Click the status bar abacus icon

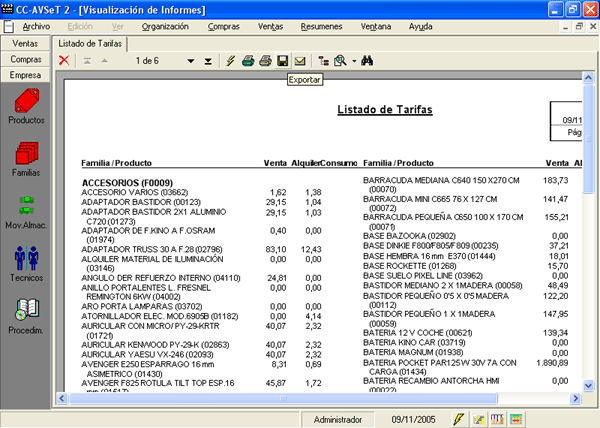pyautogui.click(x=497, y=419)
